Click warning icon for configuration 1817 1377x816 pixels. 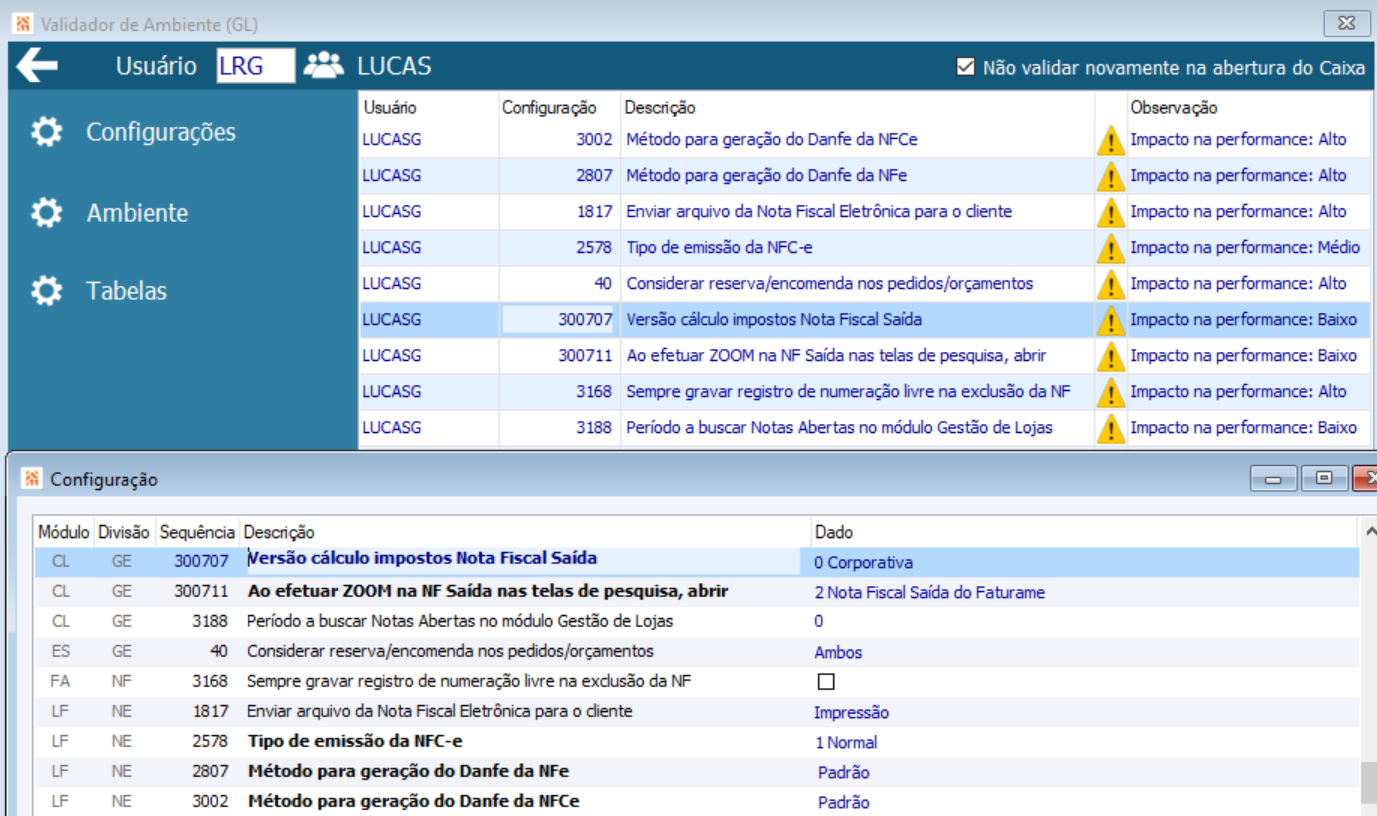(x=1110, y=213)
